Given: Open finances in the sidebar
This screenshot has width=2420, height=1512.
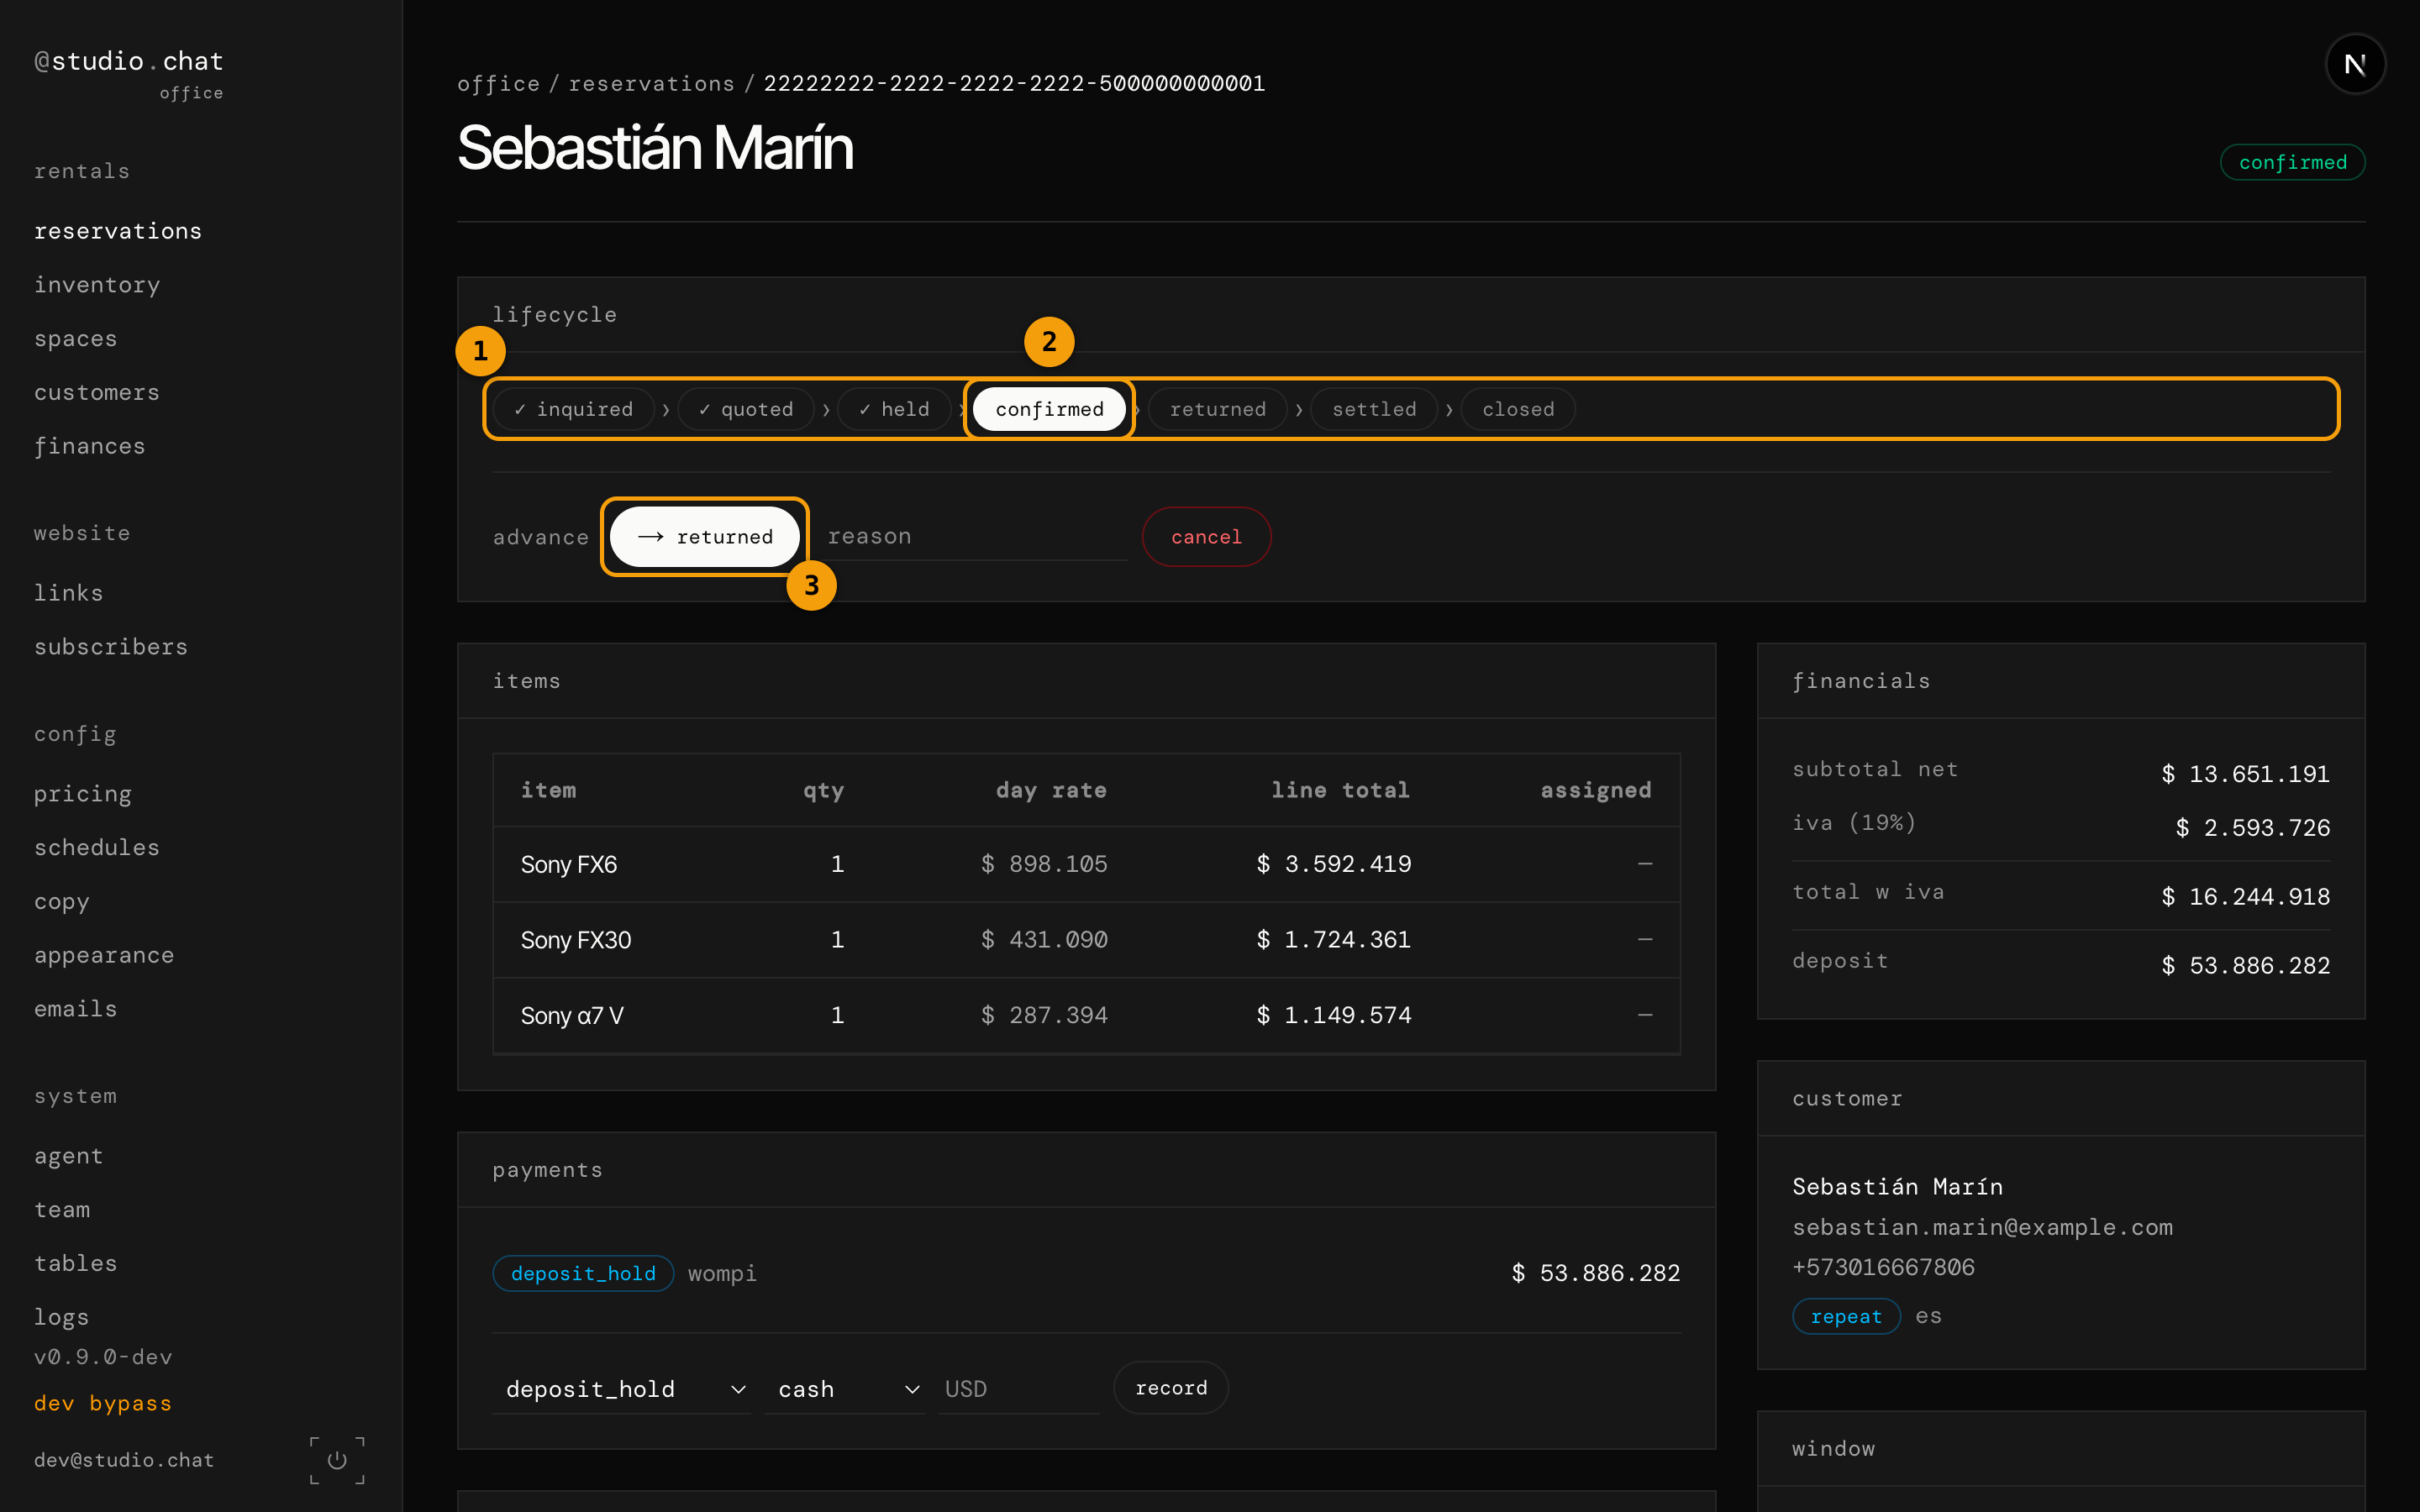Looking at the screenshot, I should 90,446.
